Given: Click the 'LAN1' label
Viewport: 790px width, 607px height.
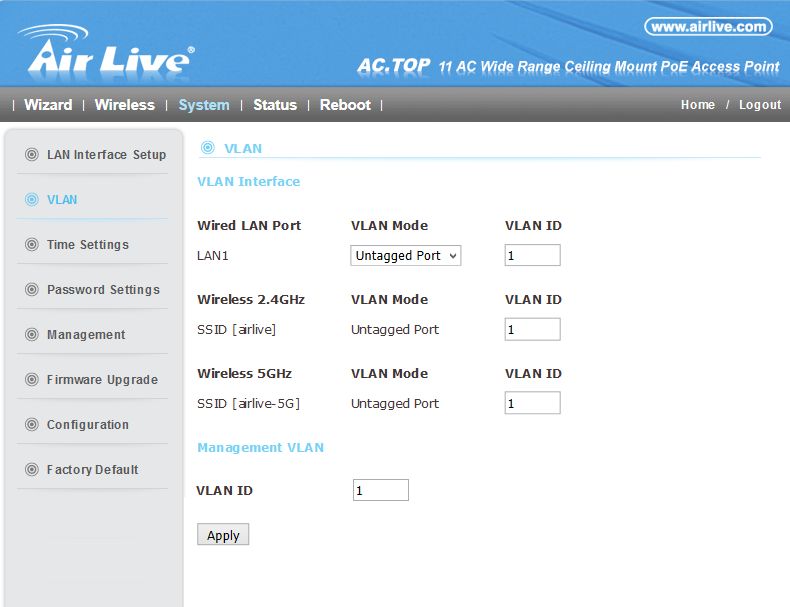Looking at the screenshot, I should [x=213, y=255].
